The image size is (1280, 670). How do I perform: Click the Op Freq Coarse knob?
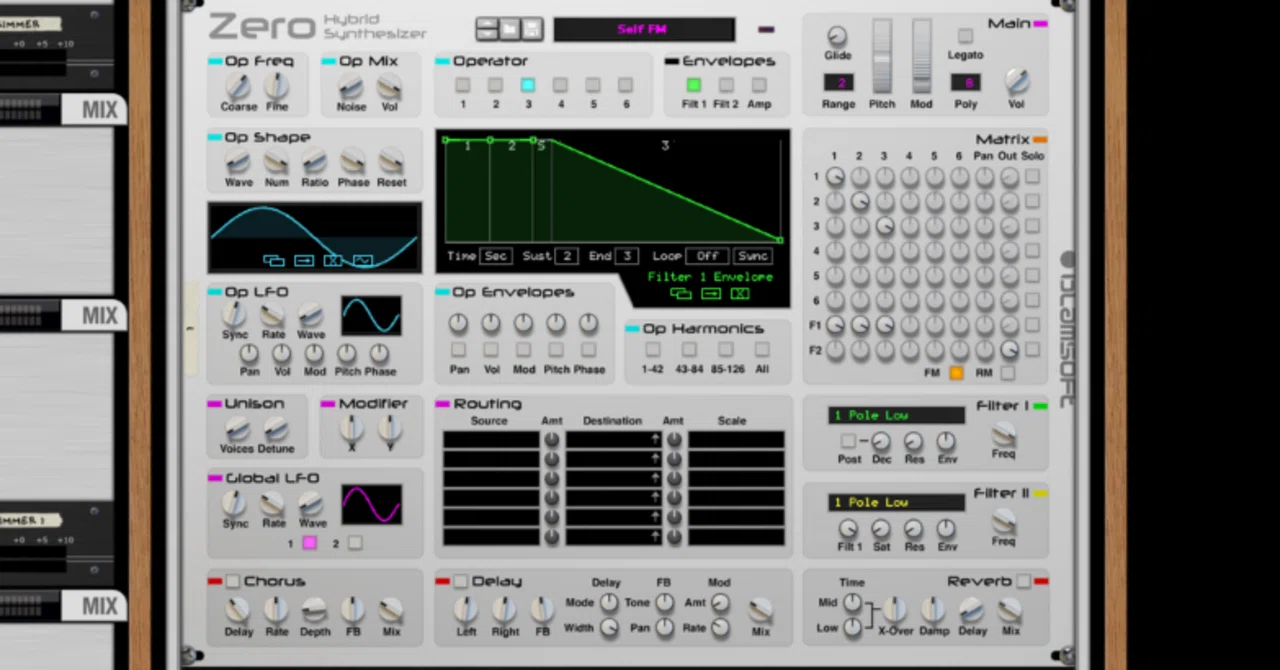point(238,87)
